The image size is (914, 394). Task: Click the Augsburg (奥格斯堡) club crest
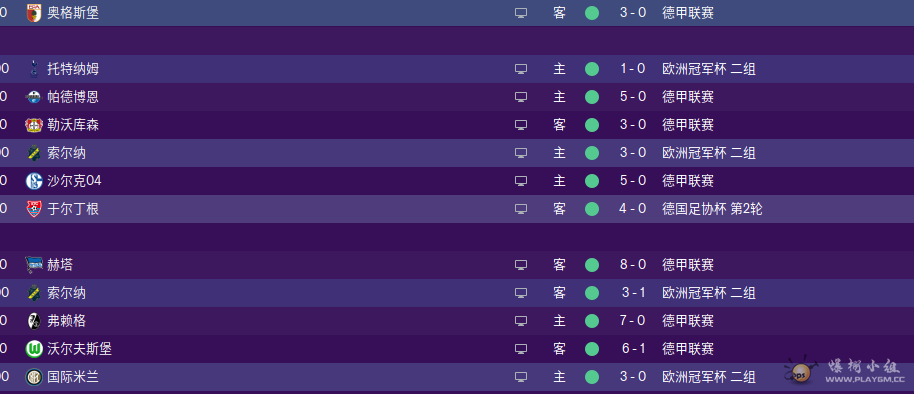(x=34, y=13)
